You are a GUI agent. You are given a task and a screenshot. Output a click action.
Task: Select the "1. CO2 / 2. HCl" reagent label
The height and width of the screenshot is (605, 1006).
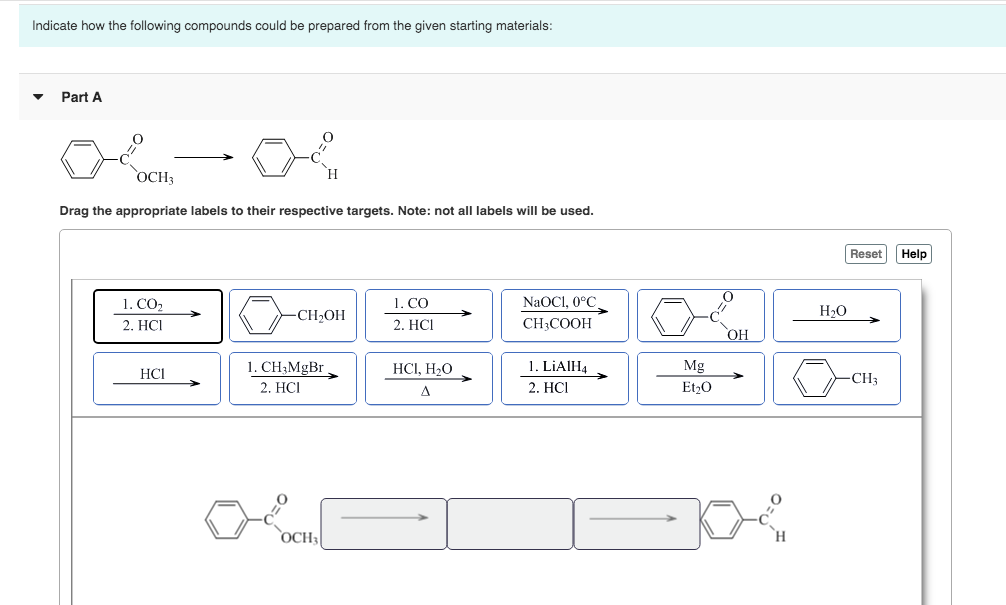(157, 315)
